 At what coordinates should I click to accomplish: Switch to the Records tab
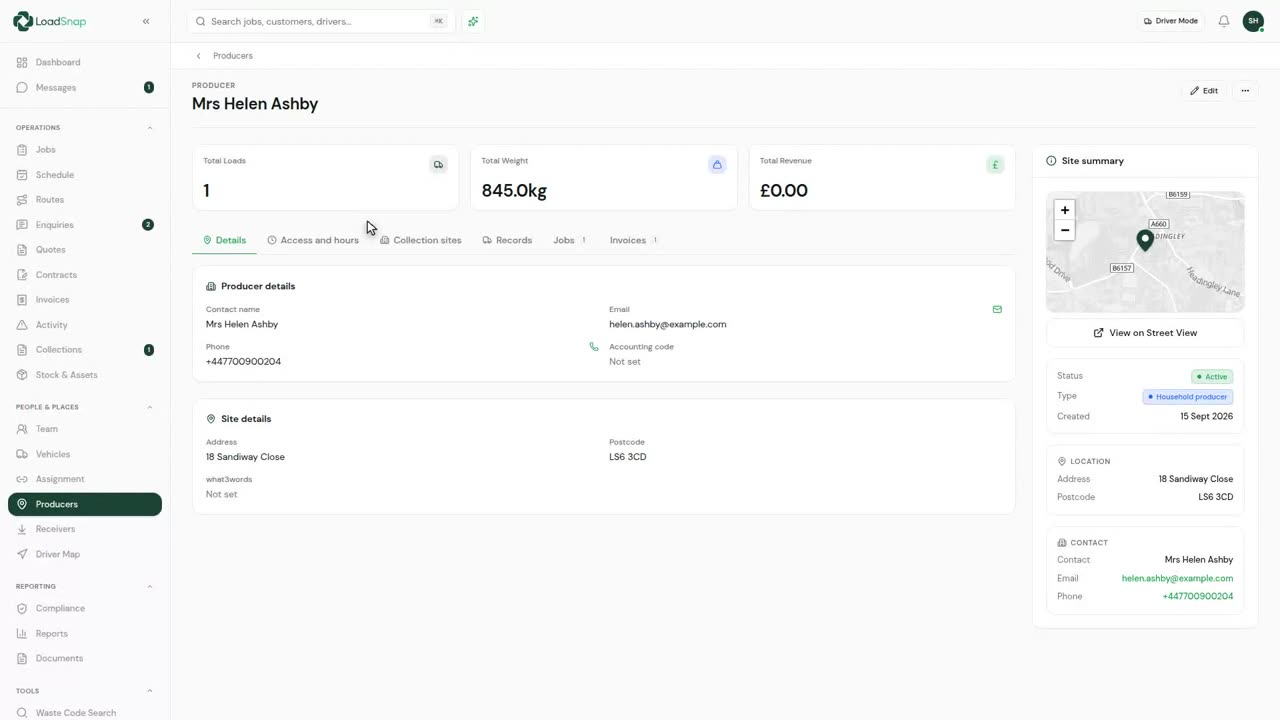(507, 240)
